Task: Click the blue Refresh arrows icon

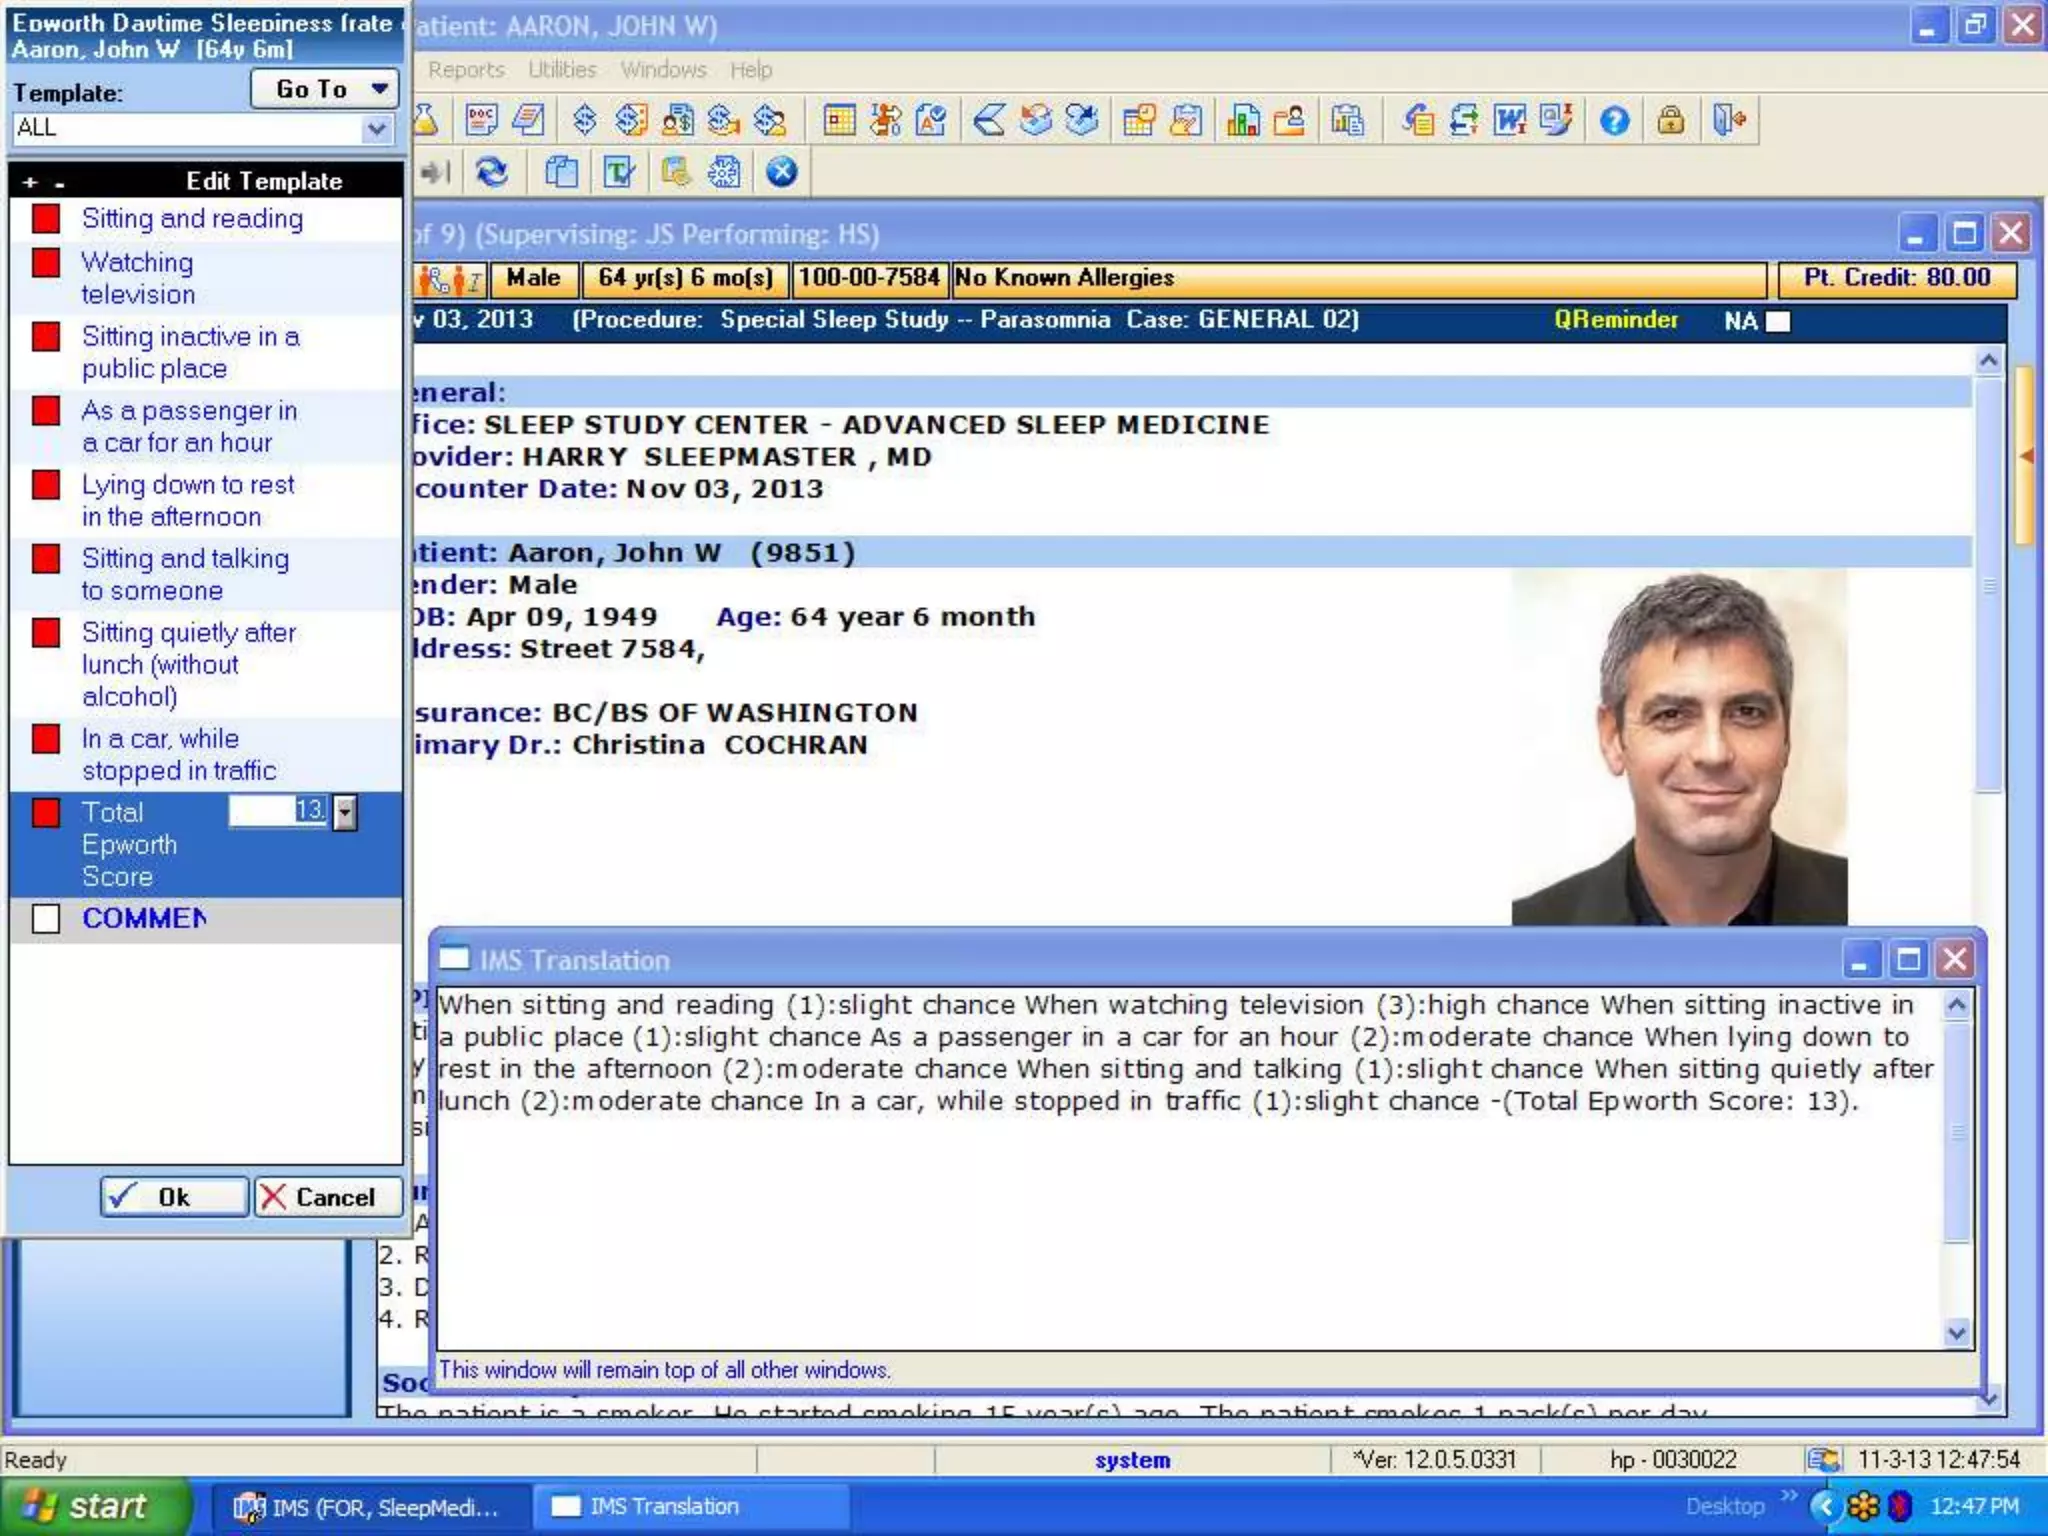Action: pyautogui.click(x=492, y=172)
